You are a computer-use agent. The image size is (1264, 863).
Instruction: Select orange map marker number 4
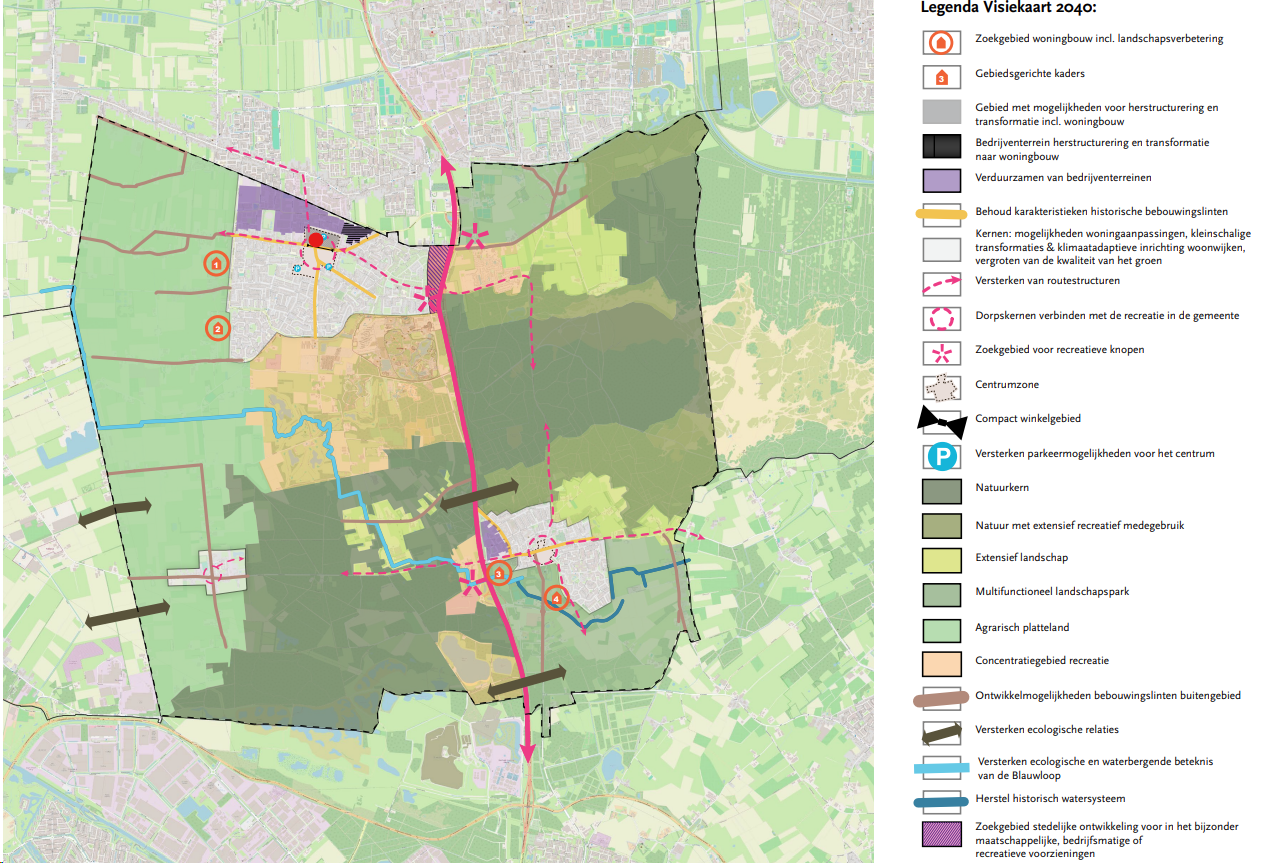coord(558,598)
